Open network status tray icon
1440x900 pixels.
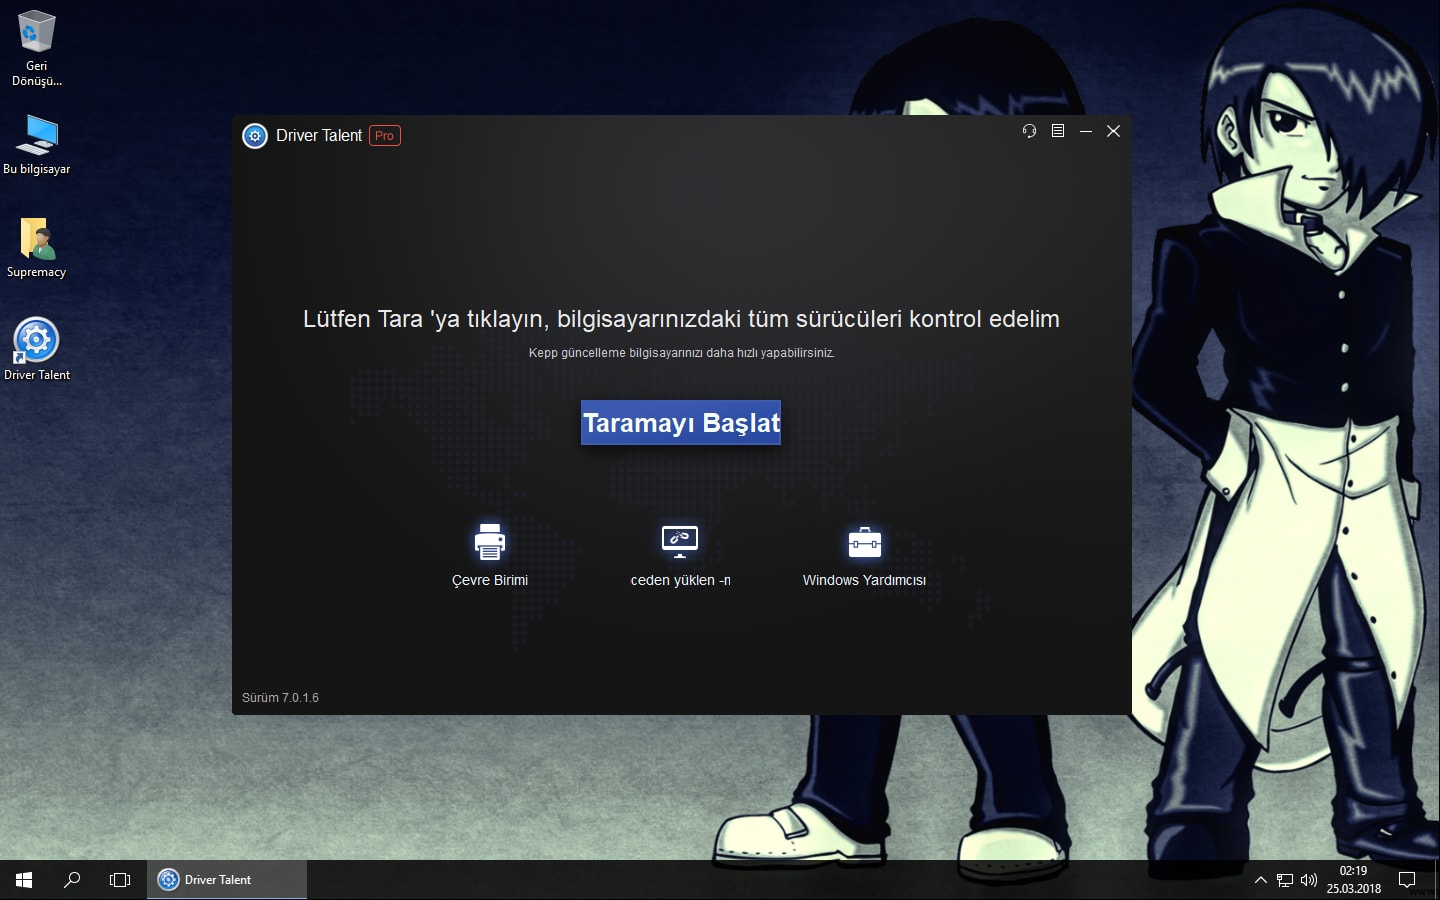(x=1285, y=880)
